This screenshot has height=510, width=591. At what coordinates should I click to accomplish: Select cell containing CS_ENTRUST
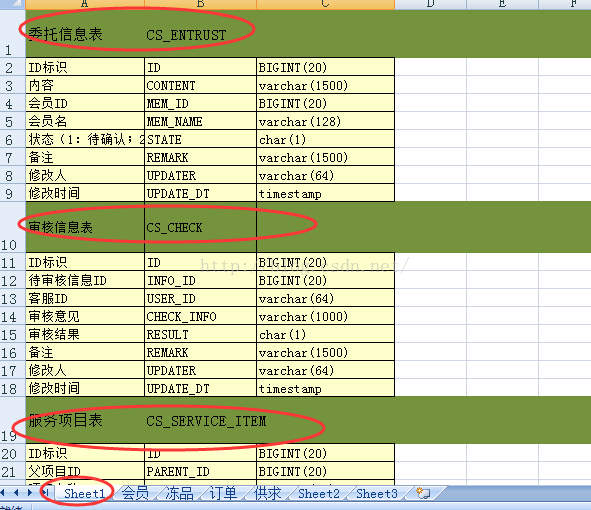tap(200, 34)
